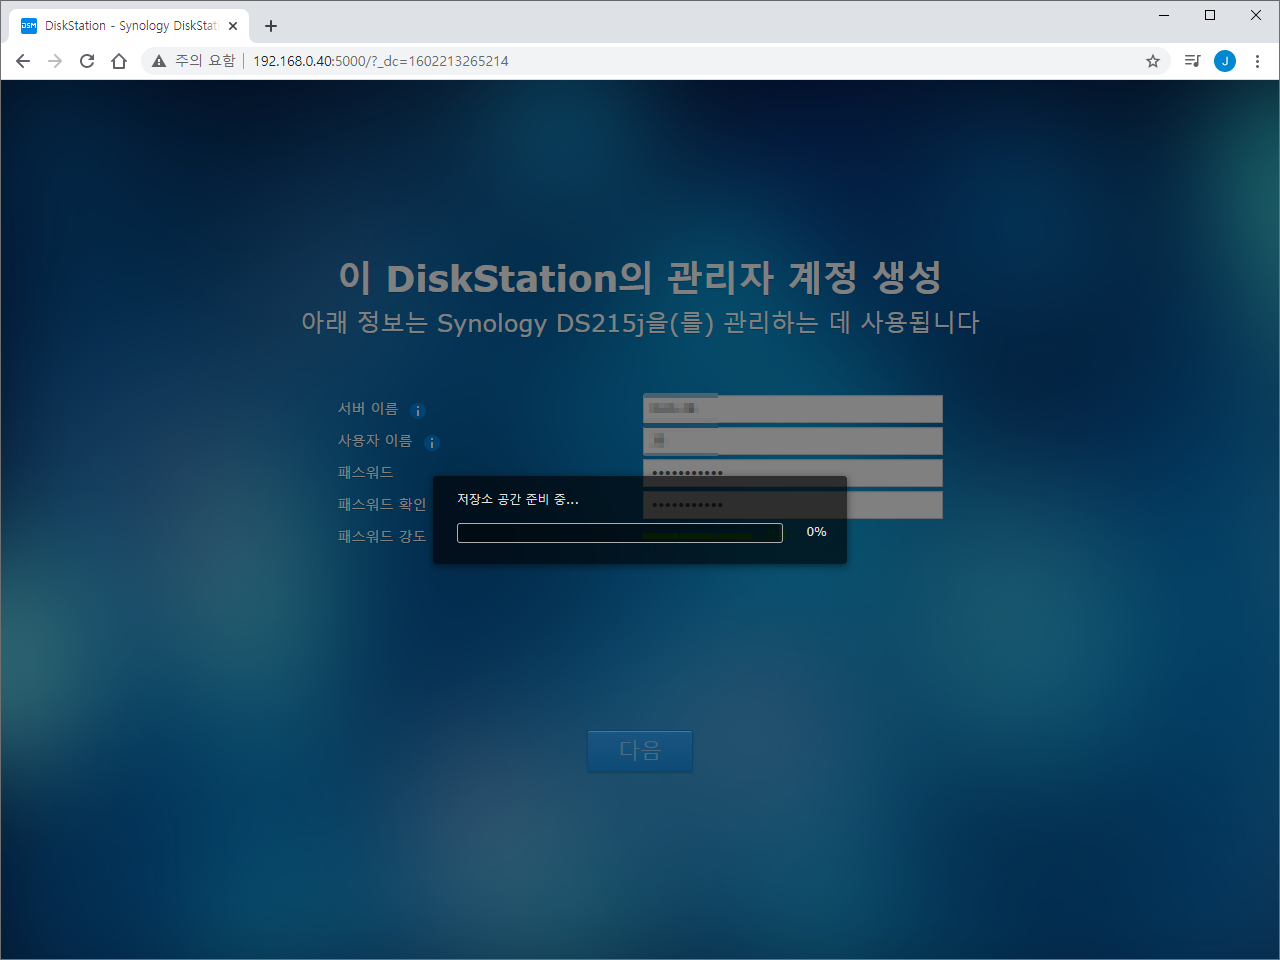
Task: Open the Chrome three-dot menu
Action: pos(1257,61)
